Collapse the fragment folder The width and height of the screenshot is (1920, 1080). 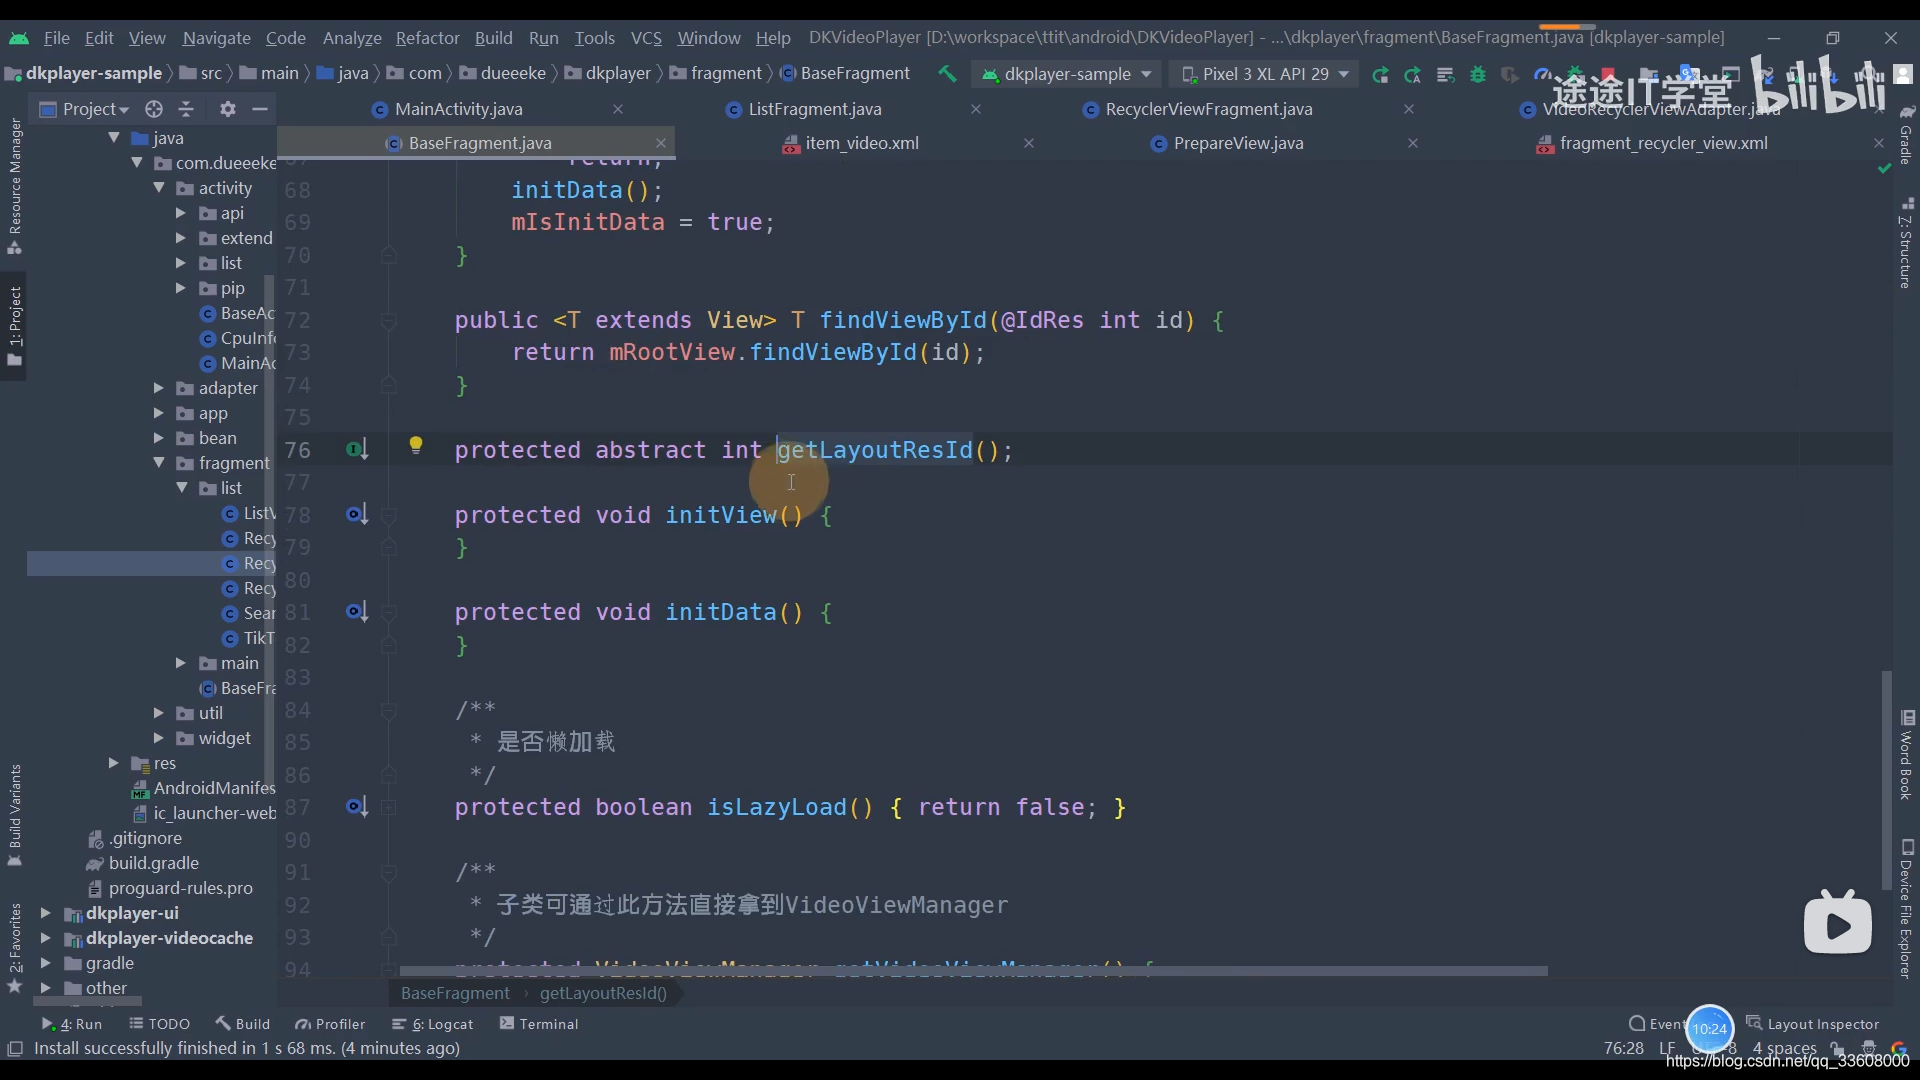[159, 463]
